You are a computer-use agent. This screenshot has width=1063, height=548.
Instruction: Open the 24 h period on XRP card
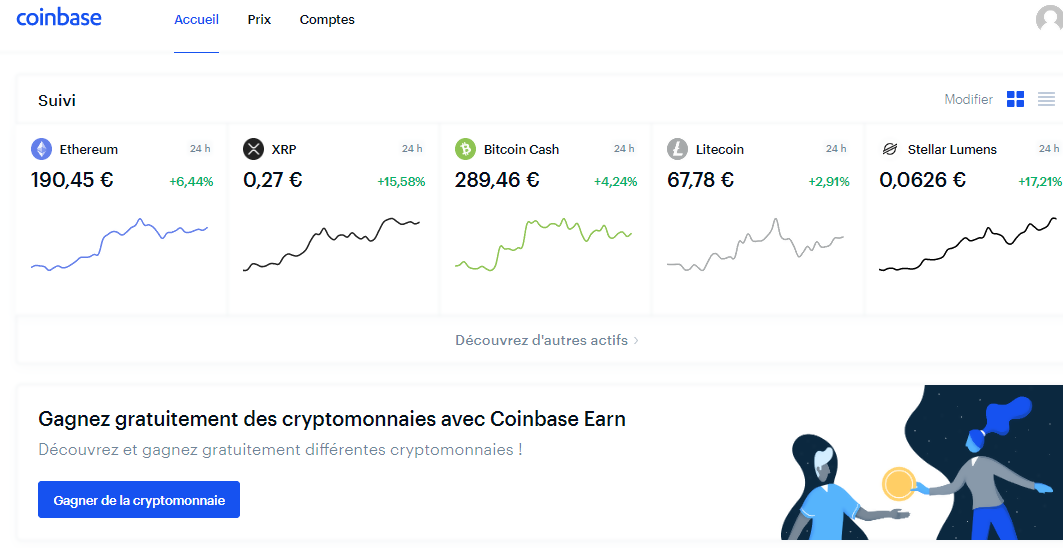click(x=412, y=149)
